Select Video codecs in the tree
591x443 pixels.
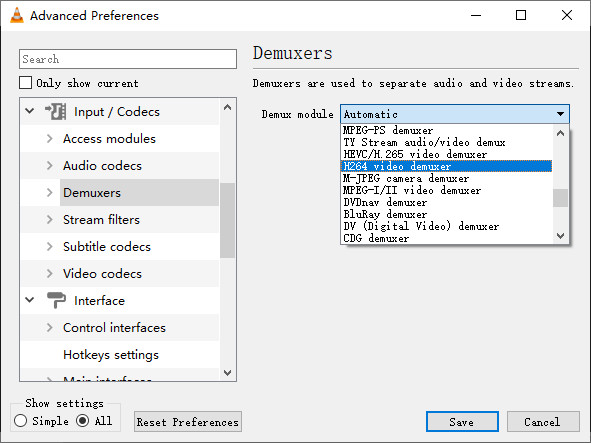[102, 274]
